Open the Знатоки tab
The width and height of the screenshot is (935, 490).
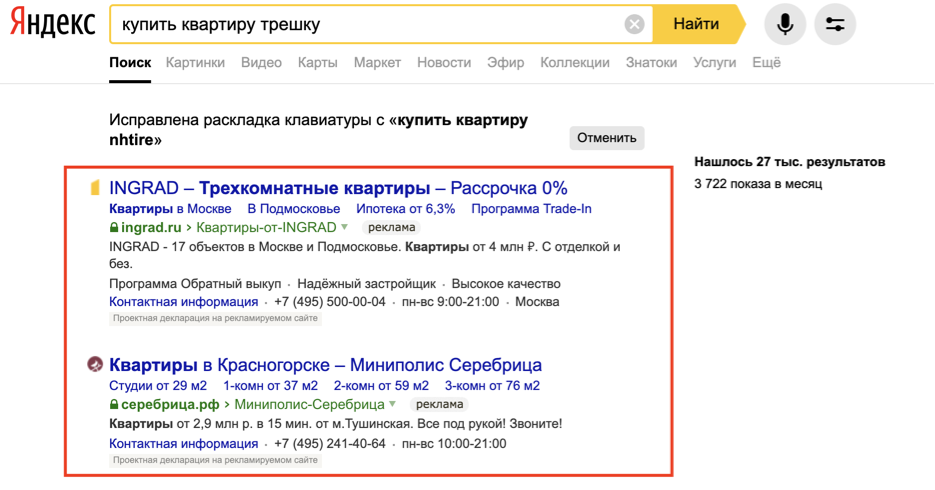tap(651, 63)
